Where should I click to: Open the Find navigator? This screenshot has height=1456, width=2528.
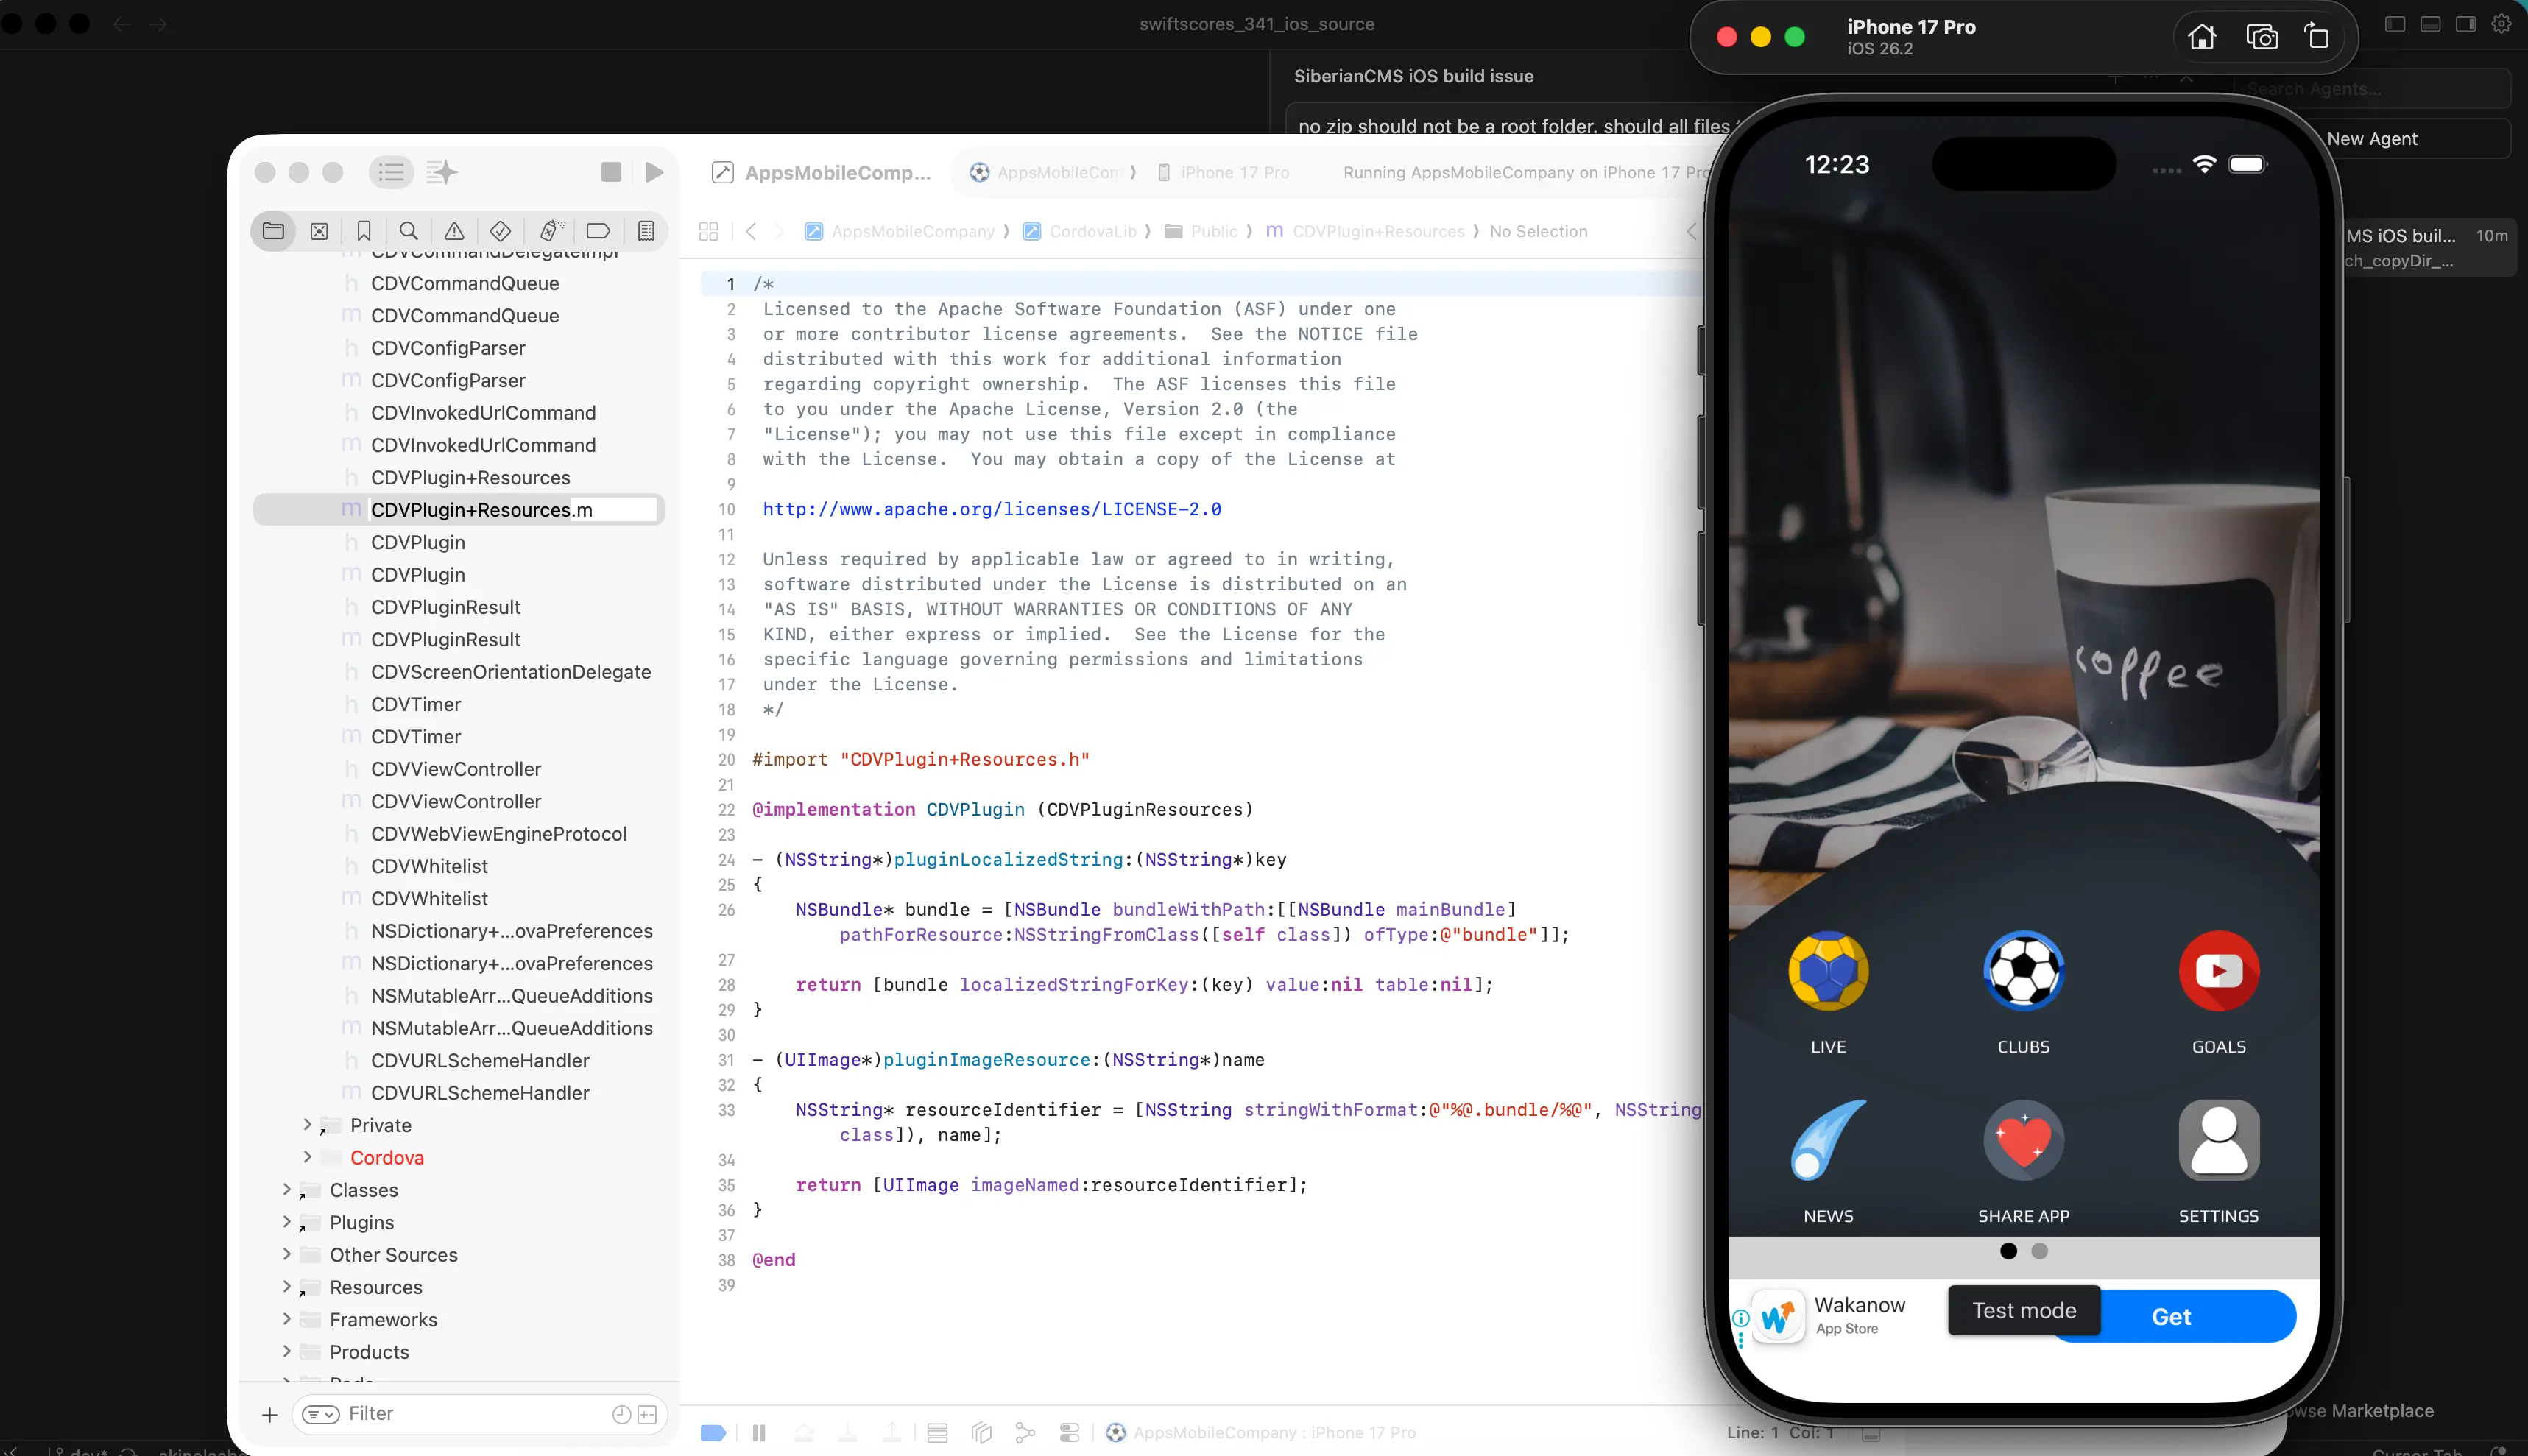[408, 231]
